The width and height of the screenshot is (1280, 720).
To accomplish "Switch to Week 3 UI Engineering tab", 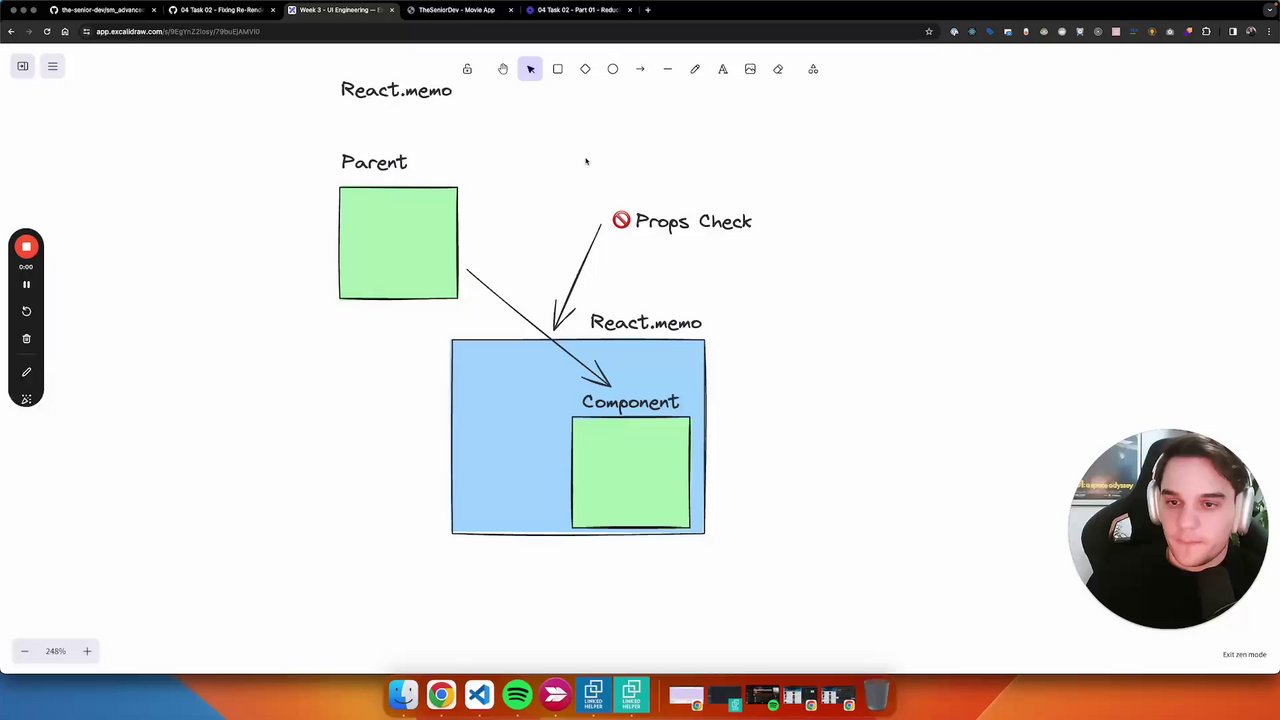I will click(x=340, y=10).
